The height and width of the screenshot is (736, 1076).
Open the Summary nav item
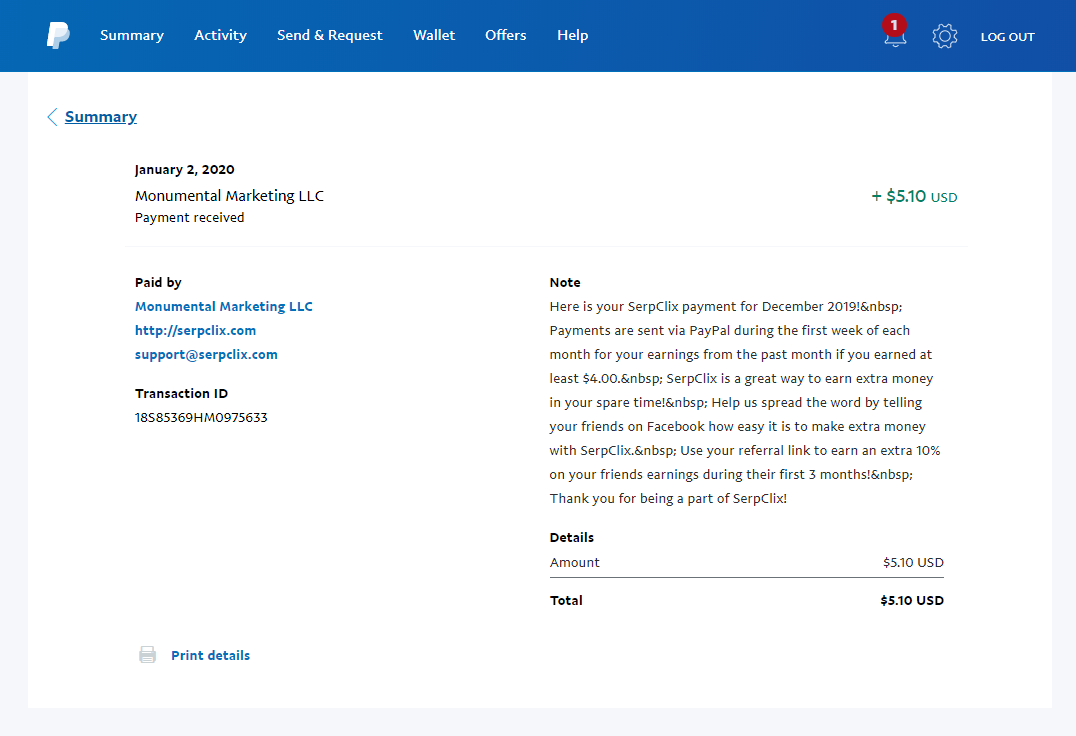coord(132,35)
